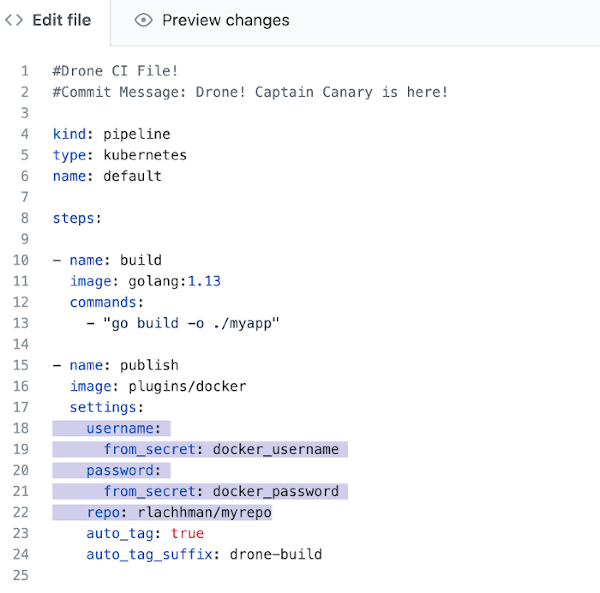Click the 'build' step name on line 10
Screen dimensions: 600x593
coord(141,260)
